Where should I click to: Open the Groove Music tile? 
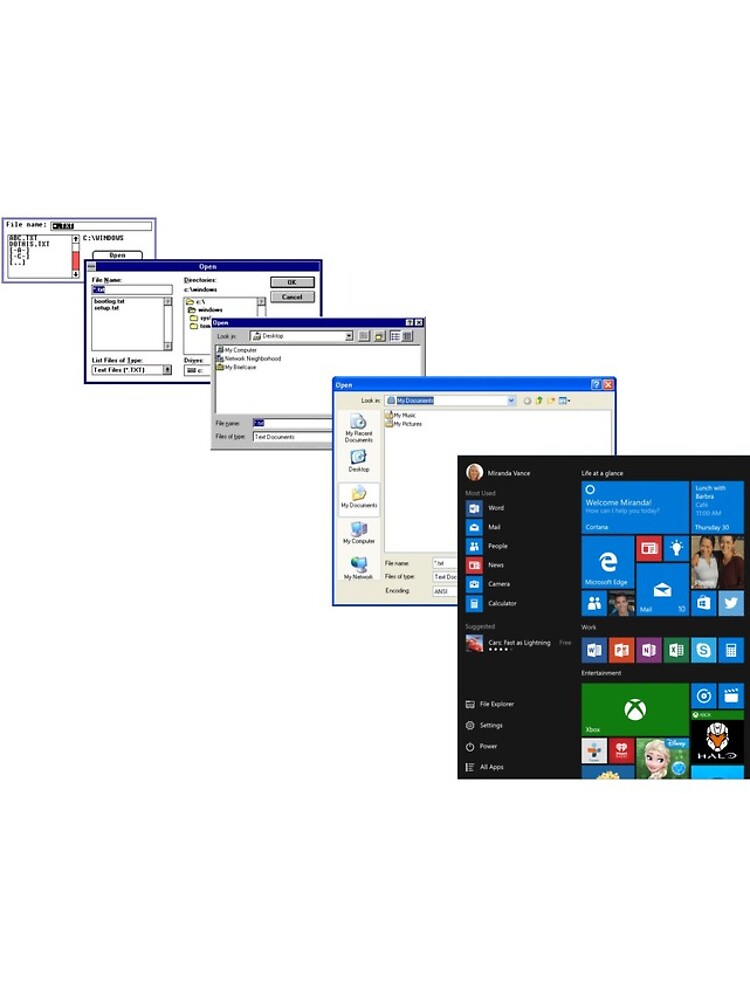click(x=703, y=696)
